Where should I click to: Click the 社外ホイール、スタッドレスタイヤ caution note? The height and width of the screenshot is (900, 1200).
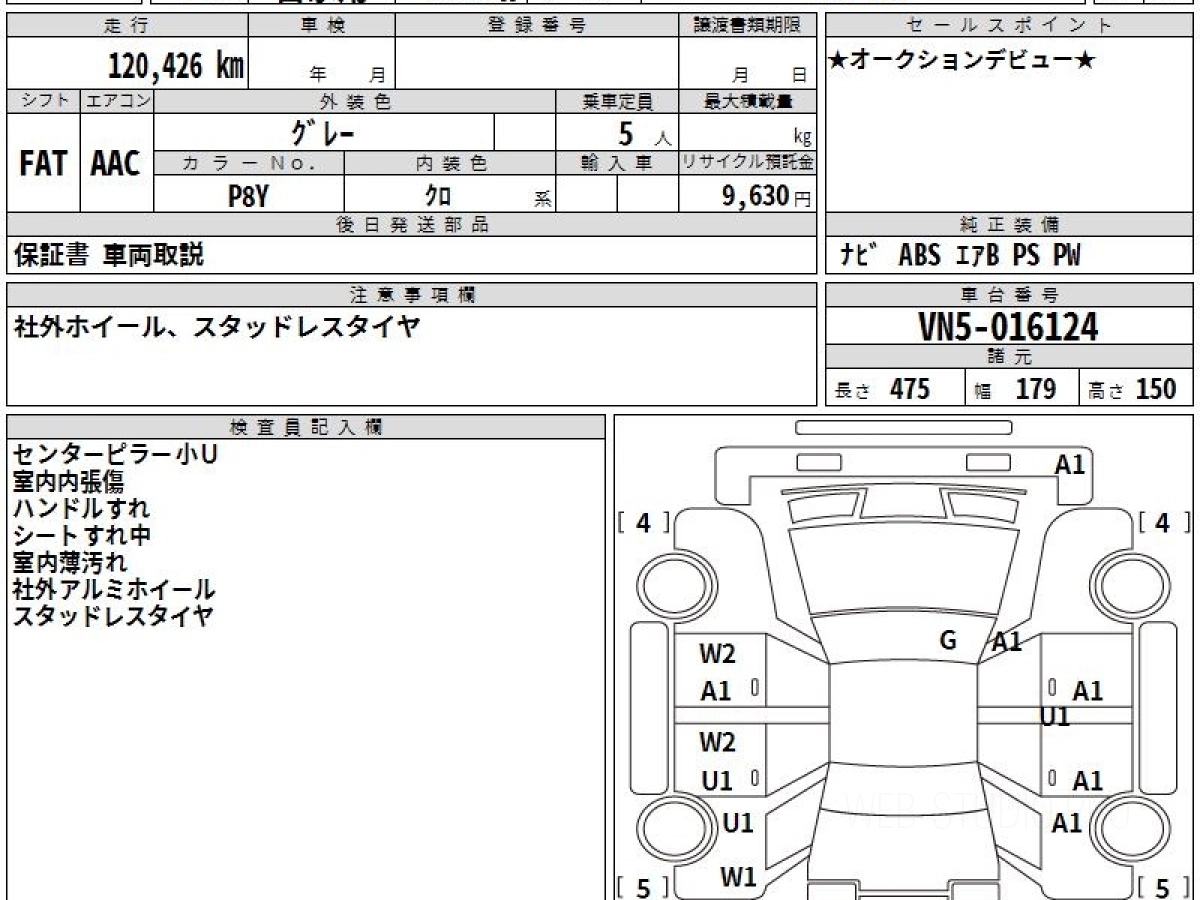click(x=217, y=327)
